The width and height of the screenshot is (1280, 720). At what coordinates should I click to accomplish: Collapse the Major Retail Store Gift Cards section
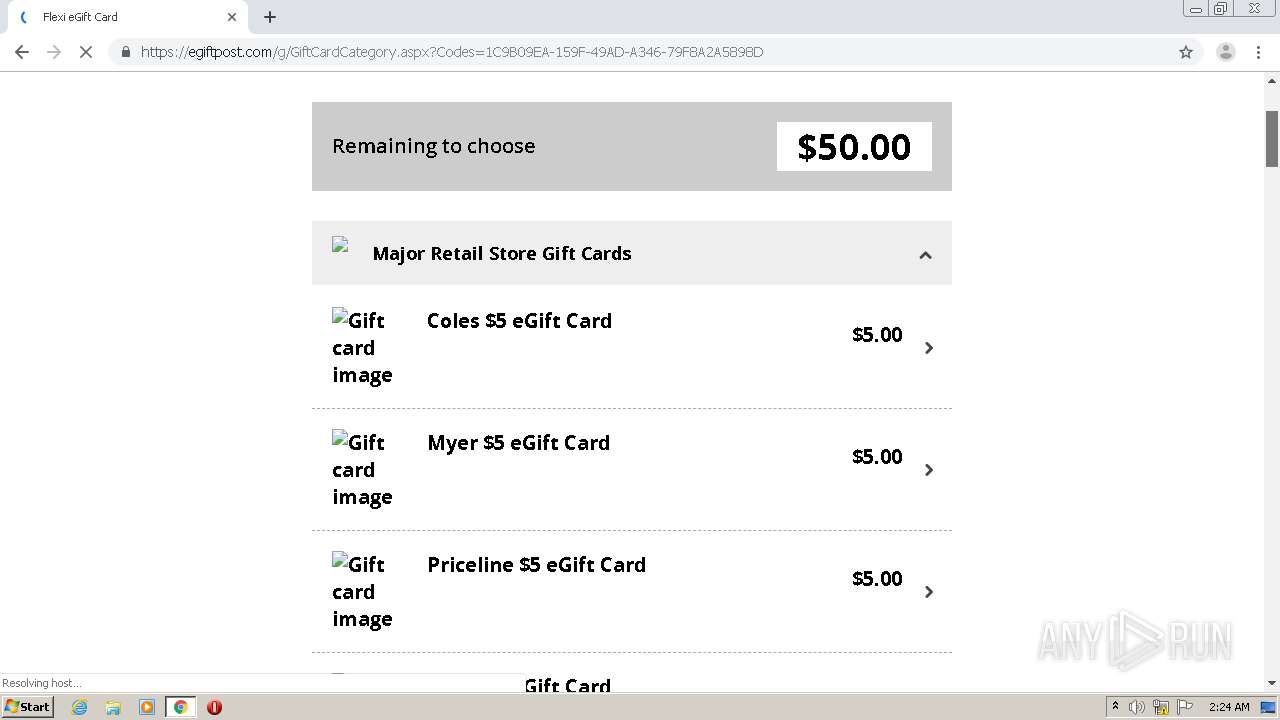click(x=925, y=255)
